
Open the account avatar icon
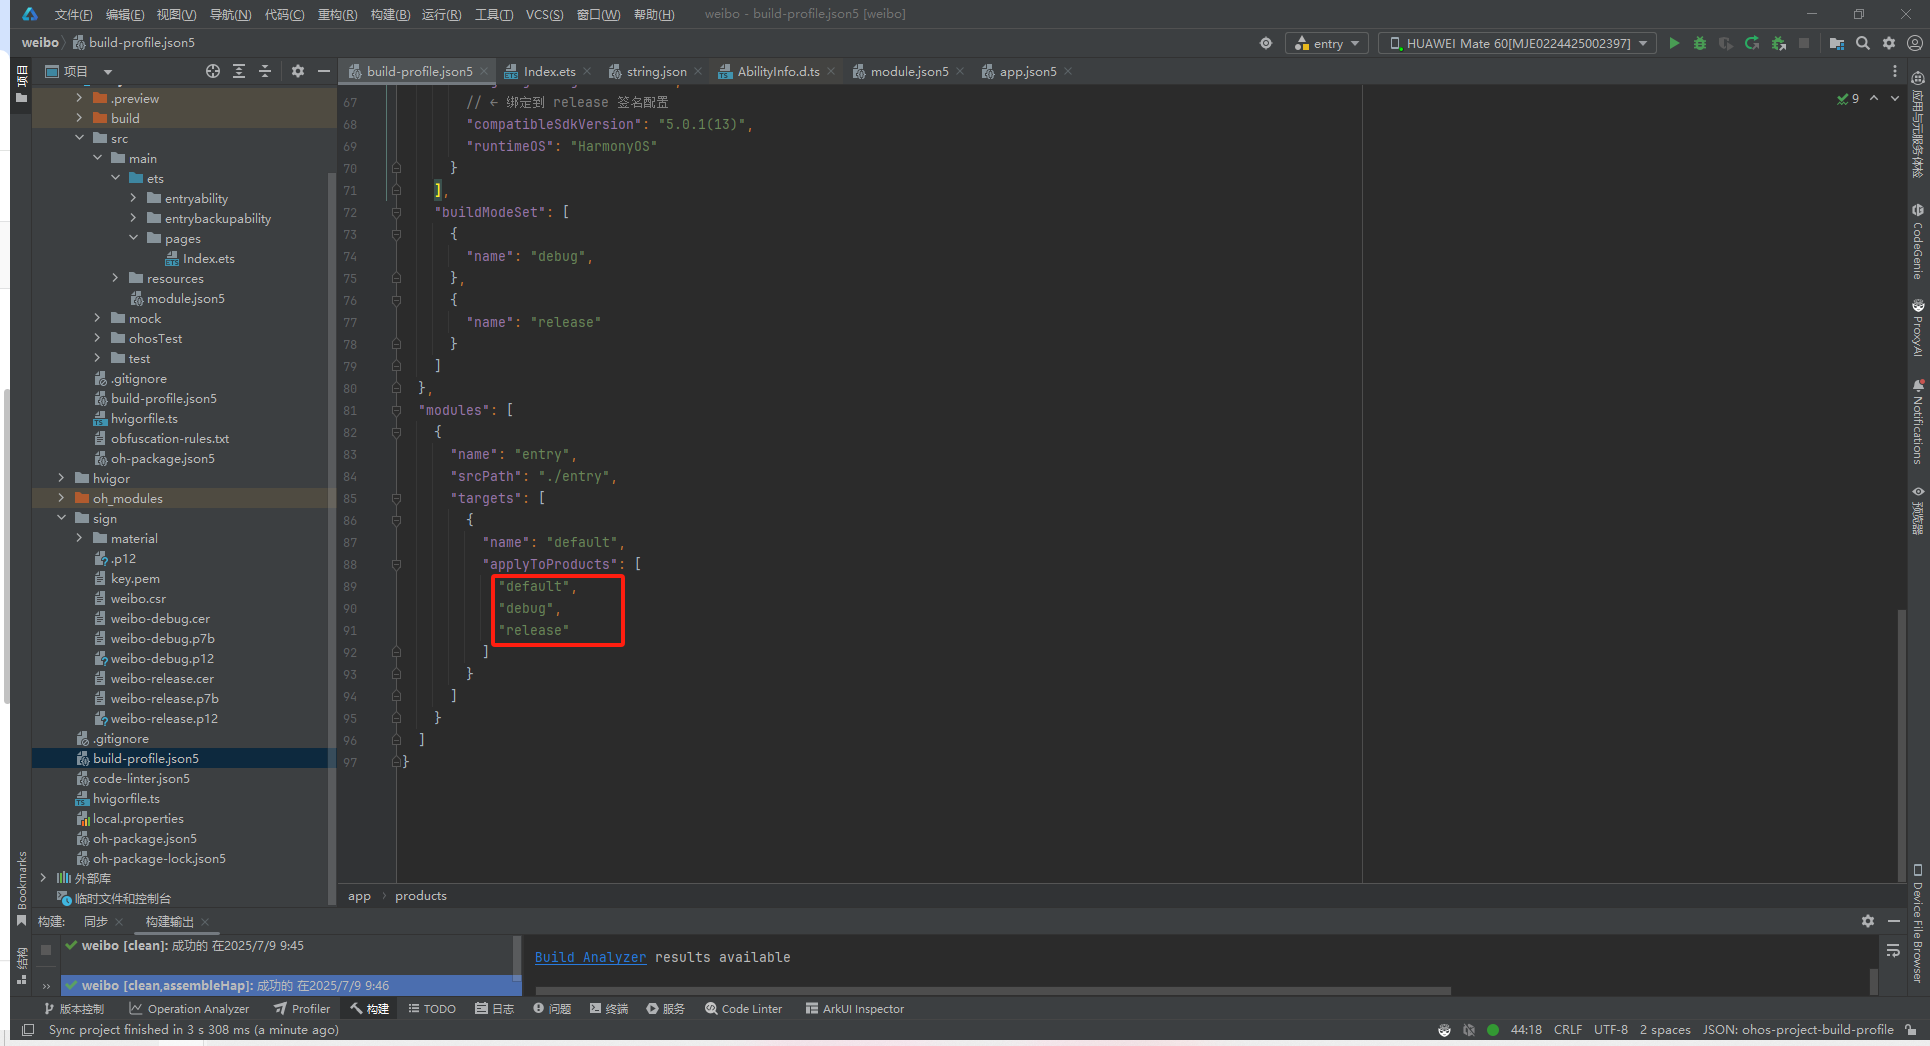[x=1915, y=43]
